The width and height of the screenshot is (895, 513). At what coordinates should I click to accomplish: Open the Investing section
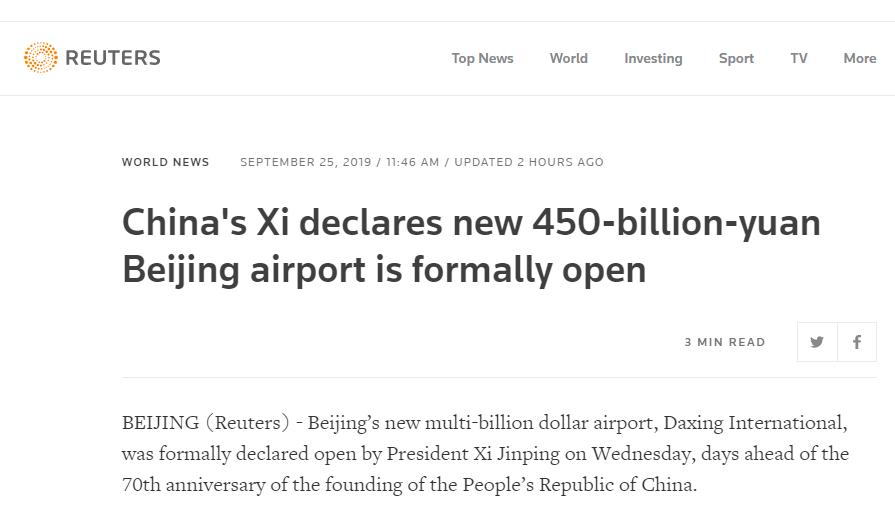pos(653,58)
